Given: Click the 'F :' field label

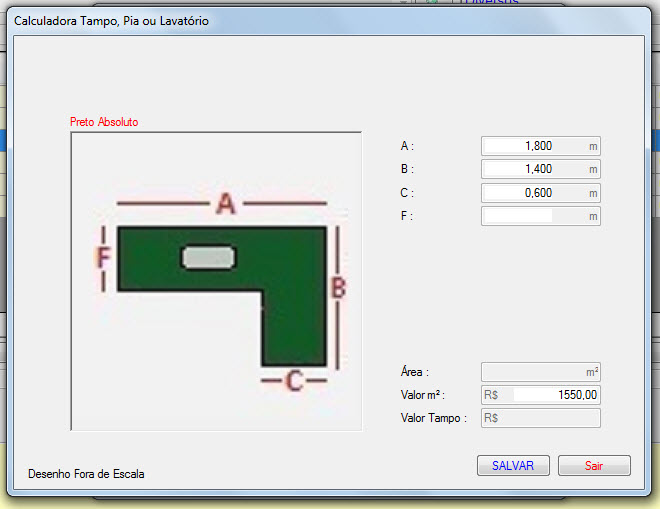Looking at the screenshot, I should click(407, 216).
